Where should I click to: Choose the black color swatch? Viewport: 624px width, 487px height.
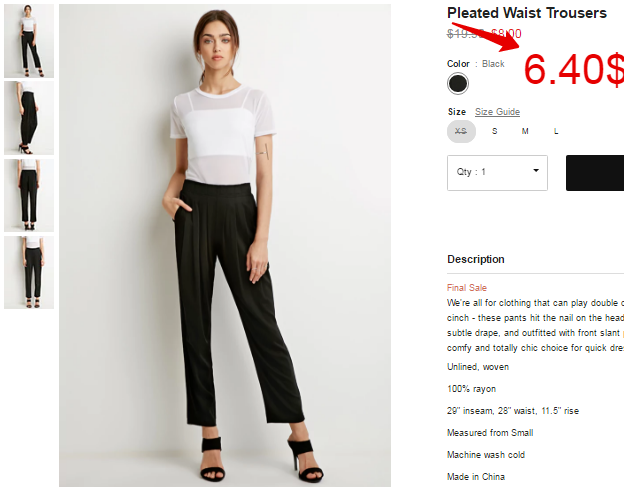pyautogui.click(x=458, y=84)
